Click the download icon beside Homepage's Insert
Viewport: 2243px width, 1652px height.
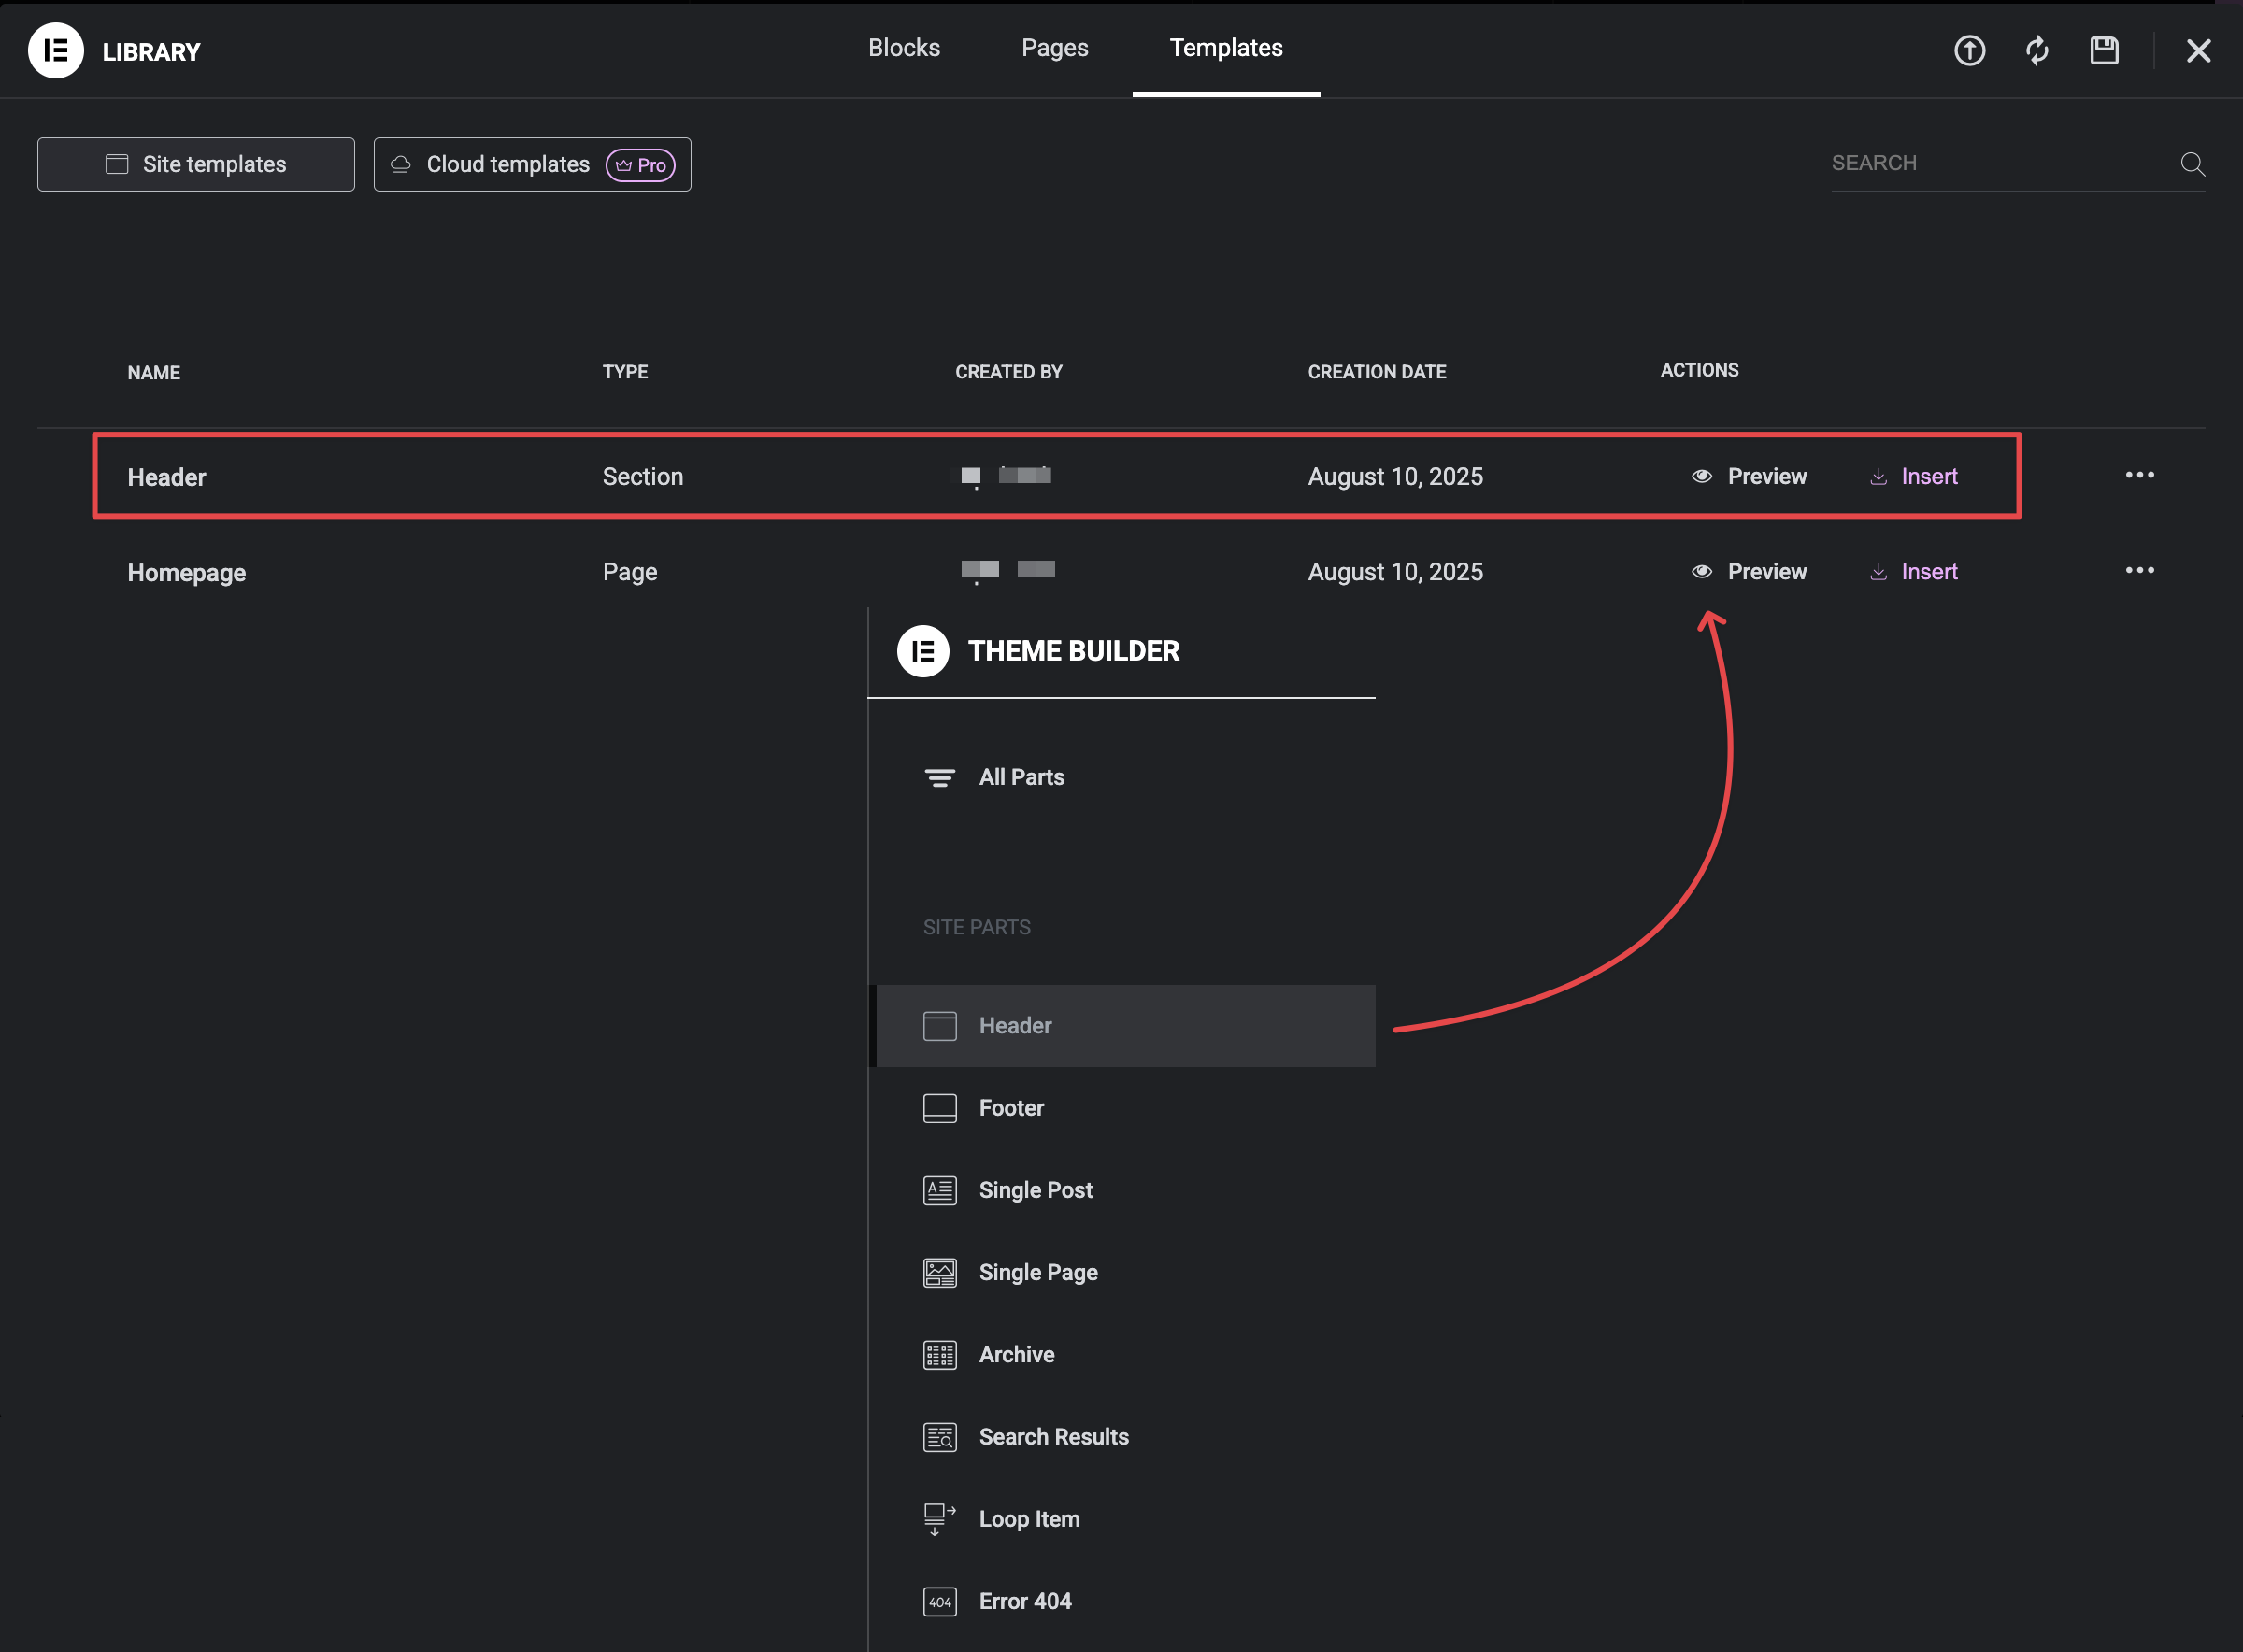pos(1878,571)
